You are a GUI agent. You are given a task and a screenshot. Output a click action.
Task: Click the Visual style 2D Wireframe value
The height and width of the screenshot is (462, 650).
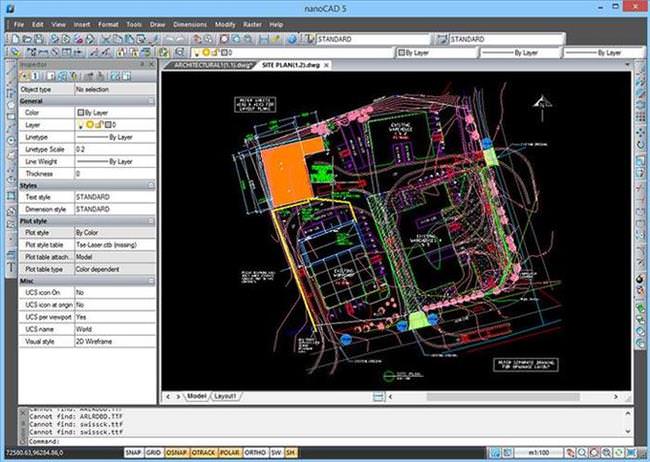[x=115, y=341]
